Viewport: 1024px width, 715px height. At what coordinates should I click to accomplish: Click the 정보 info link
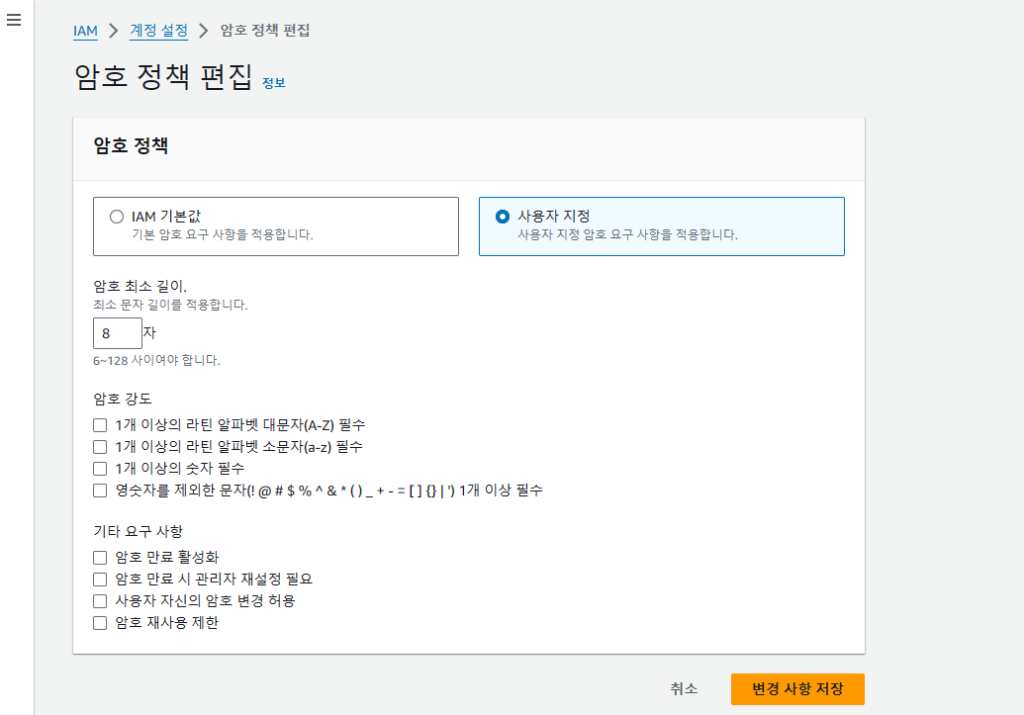pos(274,83)
